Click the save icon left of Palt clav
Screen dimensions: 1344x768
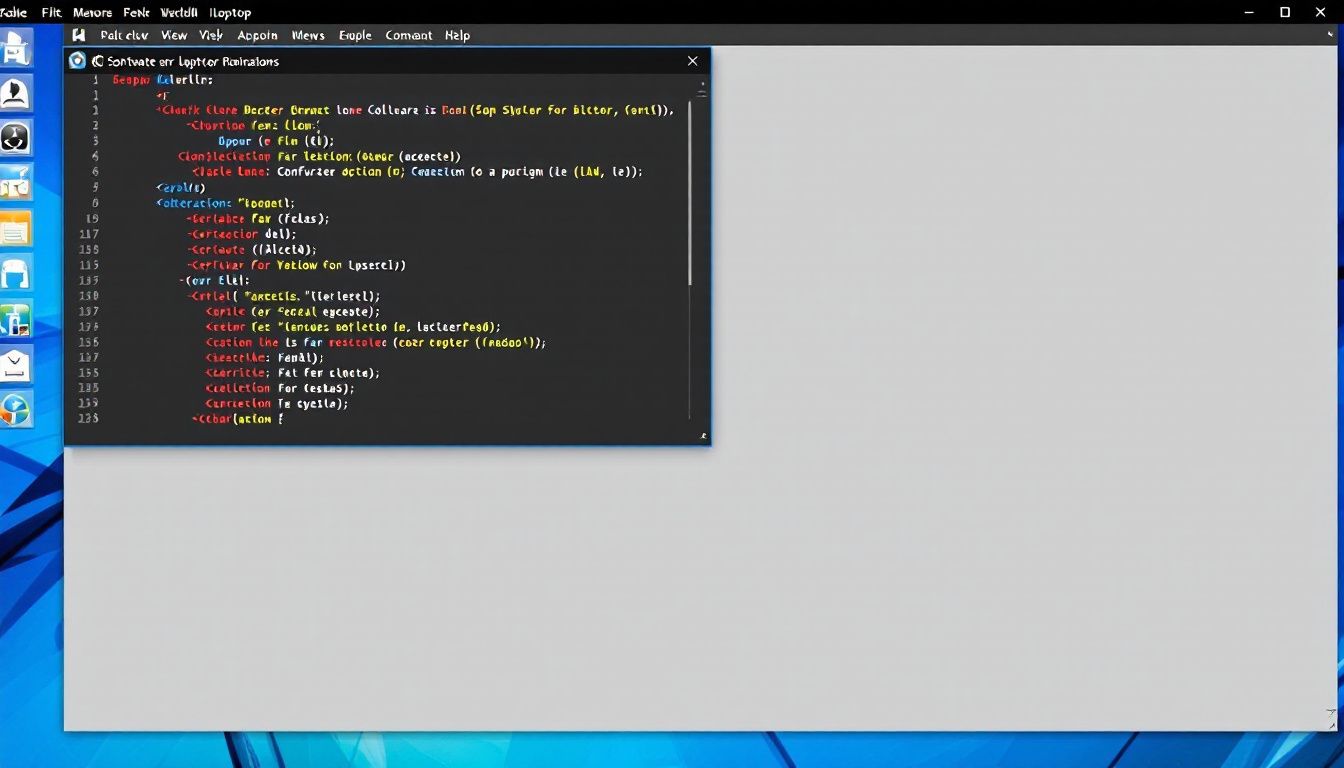click(x=79, y=35)
